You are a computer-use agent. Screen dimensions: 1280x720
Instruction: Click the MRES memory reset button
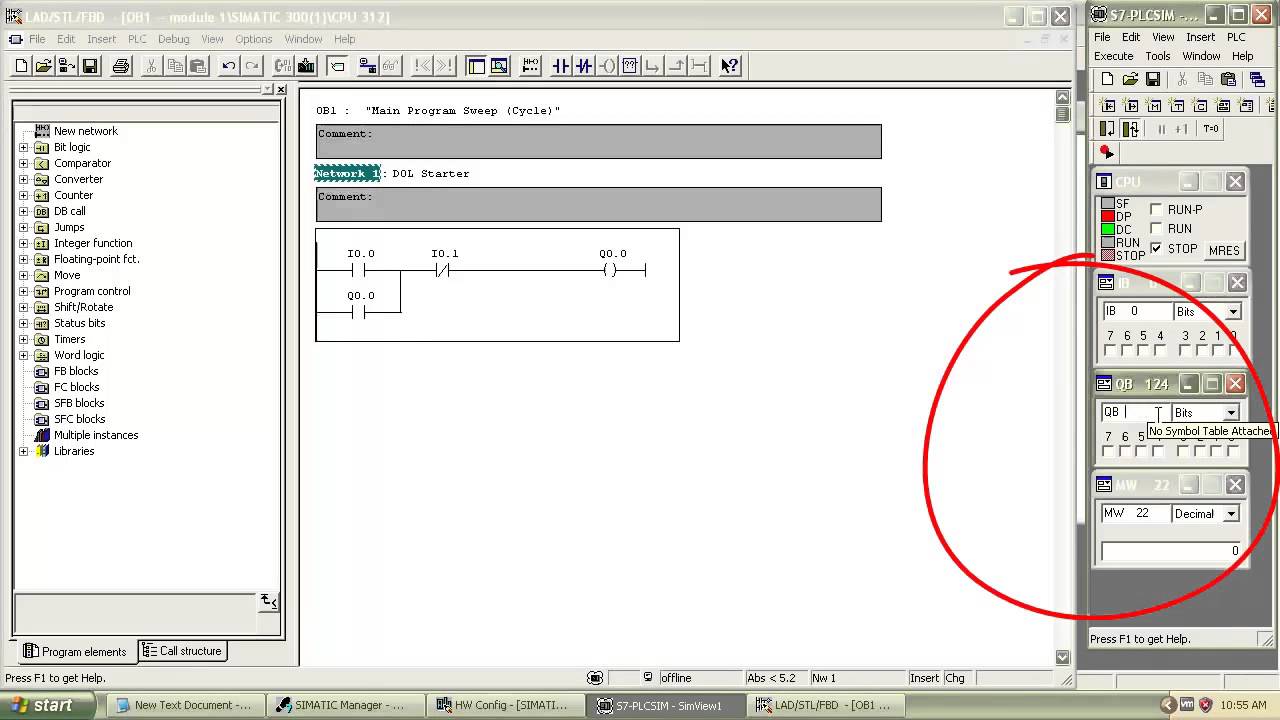pos(1223,251)
